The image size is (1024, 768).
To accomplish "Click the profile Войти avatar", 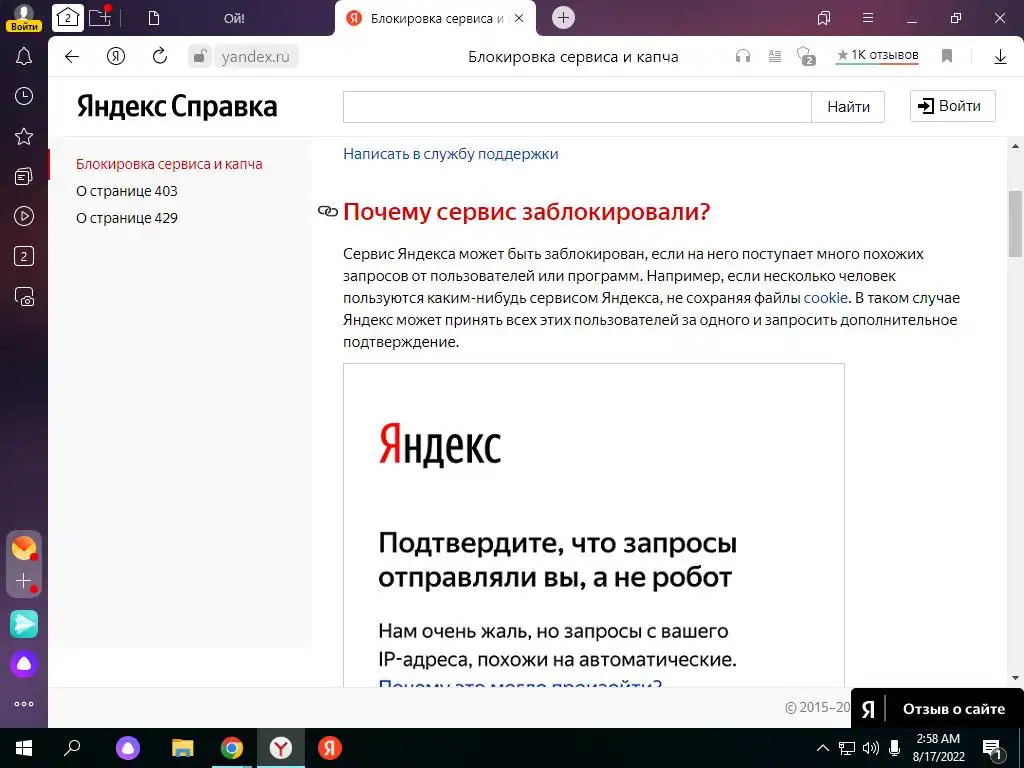I will coord(24,18).
